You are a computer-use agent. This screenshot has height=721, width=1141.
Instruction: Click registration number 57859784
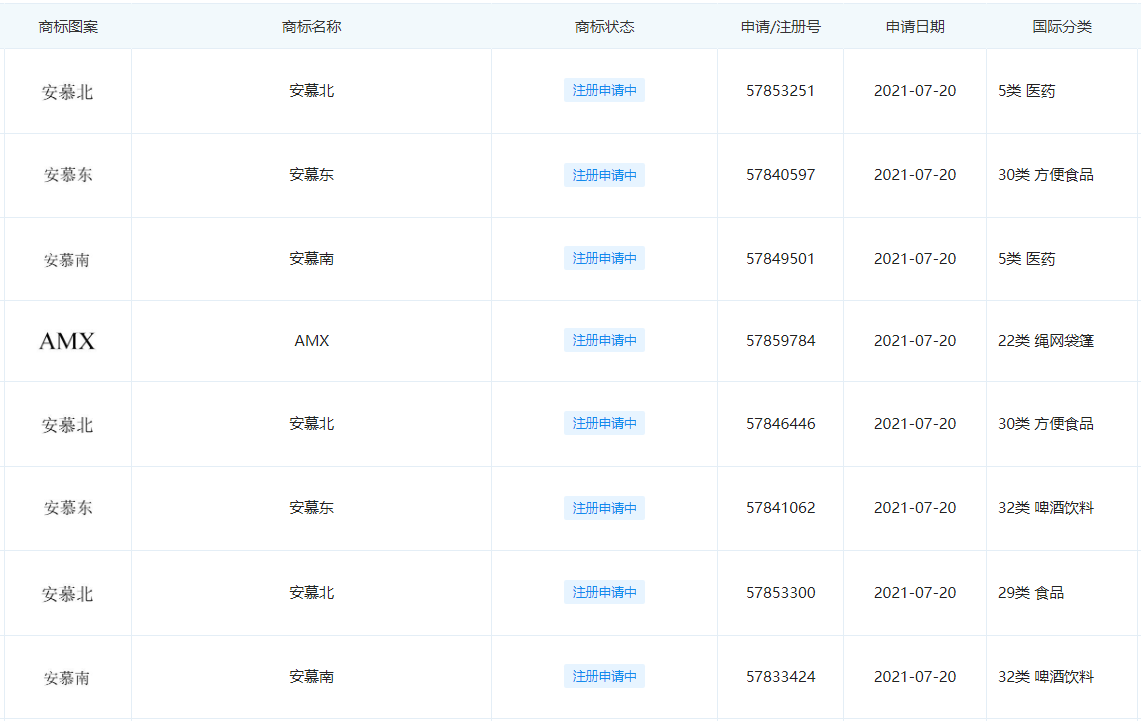[780, 340]
